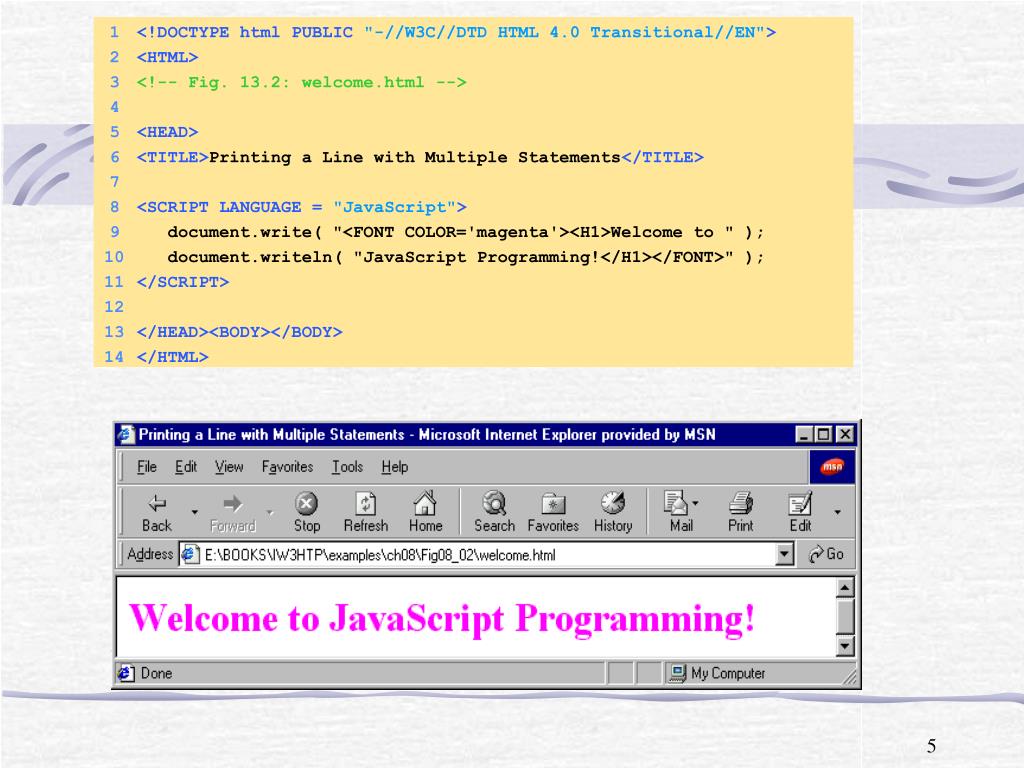
Task: Go to the Home page icon
Action: [x=425, y=503]
